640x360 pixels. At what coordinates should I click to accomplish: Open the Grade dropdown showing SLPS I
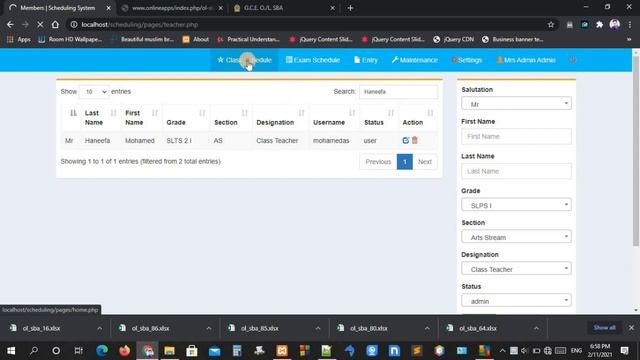click(516, 205)
